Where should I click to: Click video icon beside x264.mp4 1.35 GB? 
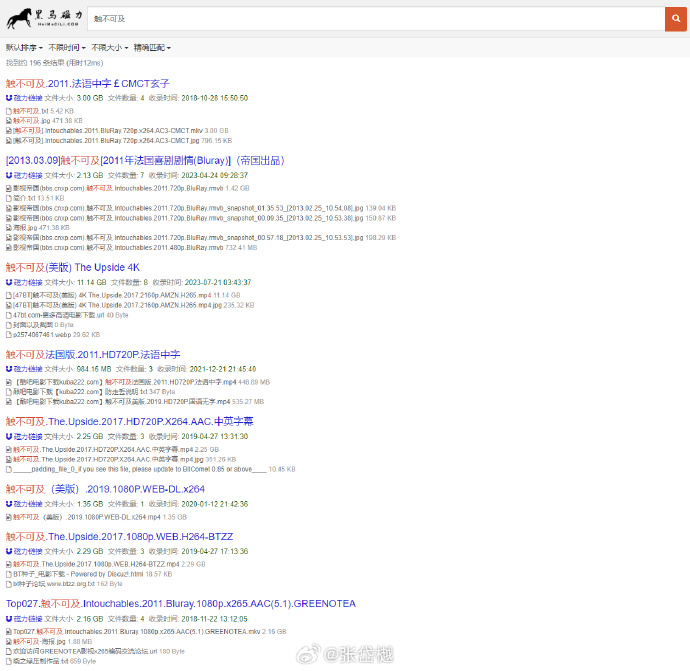(x=9, y=517)
